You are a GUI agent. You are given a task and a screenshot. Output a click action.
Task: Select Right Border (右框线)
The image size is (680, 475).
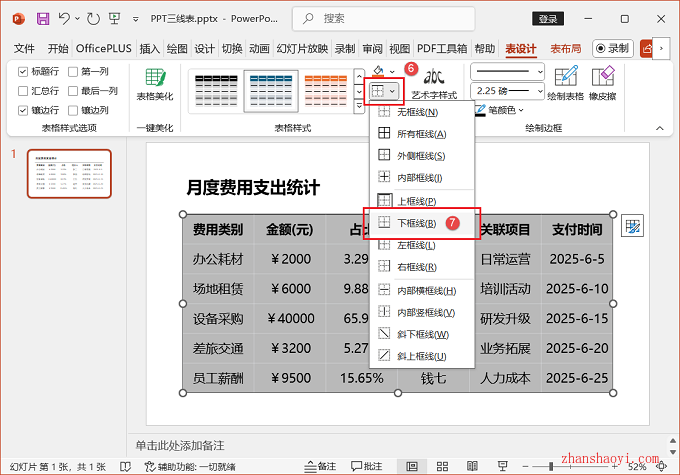tap(422, 267)
